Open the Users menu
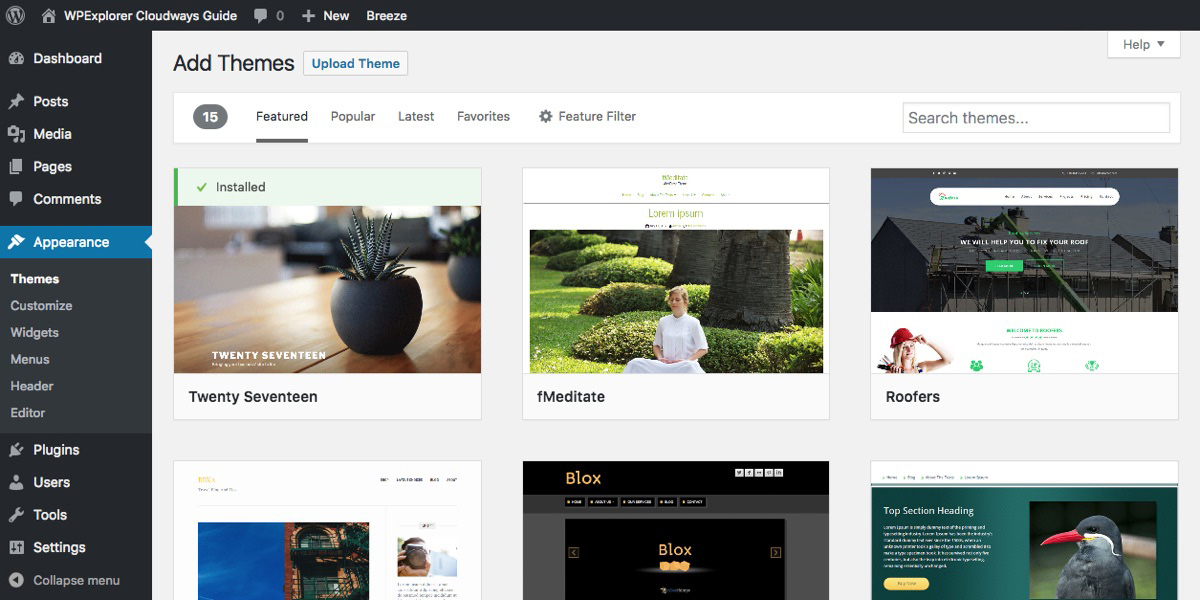1200x600 pixels. tap(52, 482)
